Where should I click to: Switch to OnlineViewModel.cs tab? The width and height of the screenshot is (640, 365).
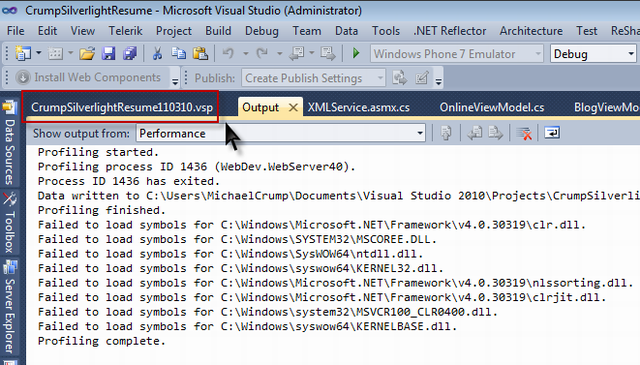(x=492, y=107)
